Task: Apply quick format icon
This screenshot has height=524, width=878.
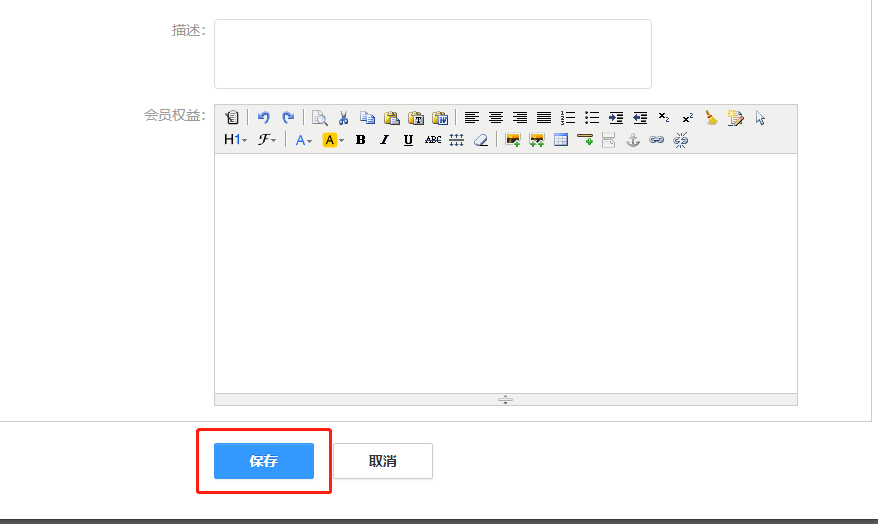Action: (x=736, y=118)
